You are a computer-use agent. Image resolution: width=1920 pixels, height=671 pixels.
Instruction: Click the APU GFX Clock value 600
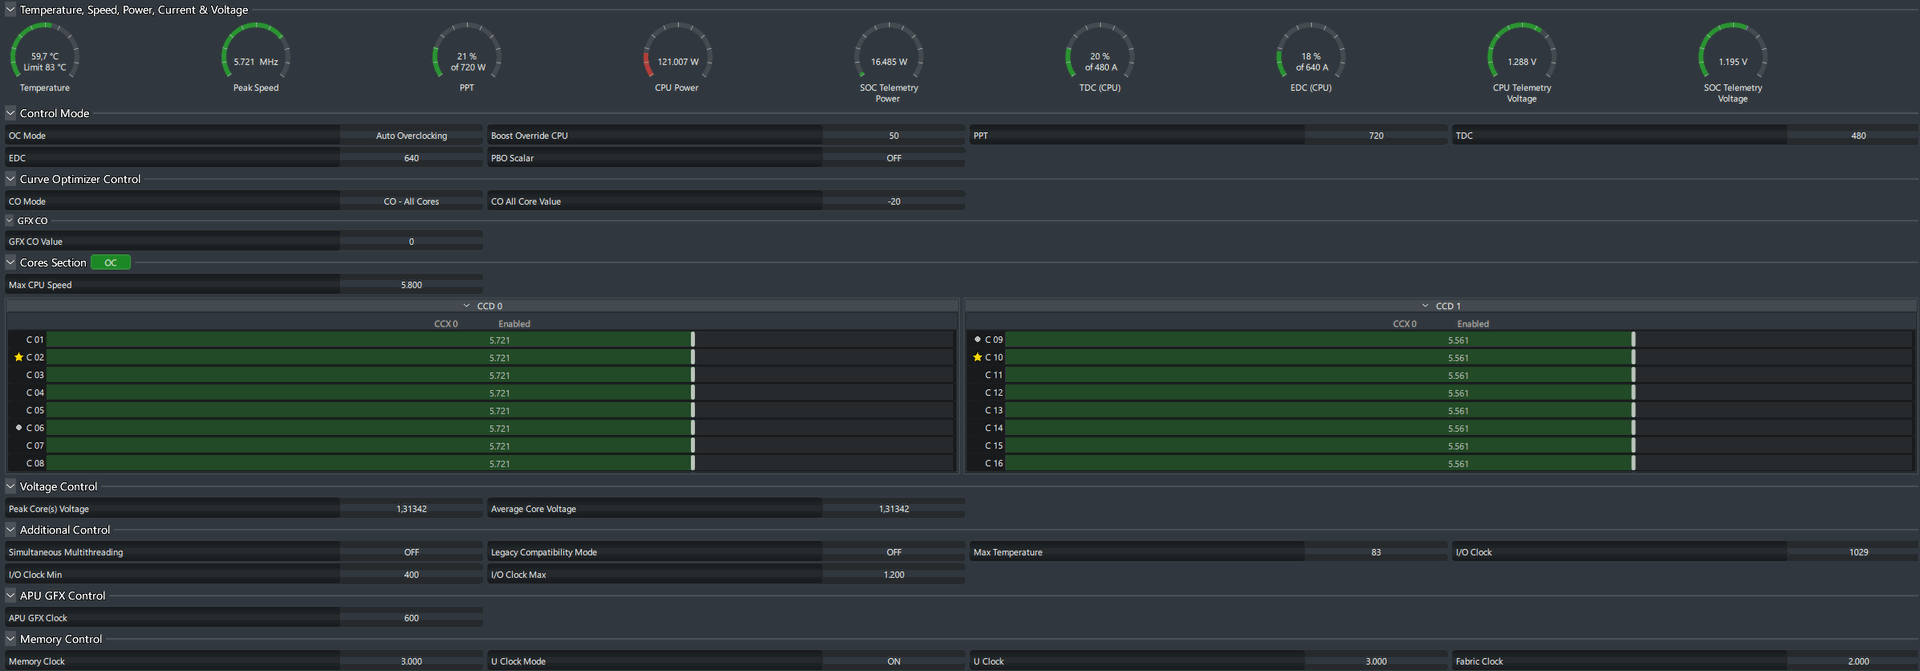tap(411, 618)
